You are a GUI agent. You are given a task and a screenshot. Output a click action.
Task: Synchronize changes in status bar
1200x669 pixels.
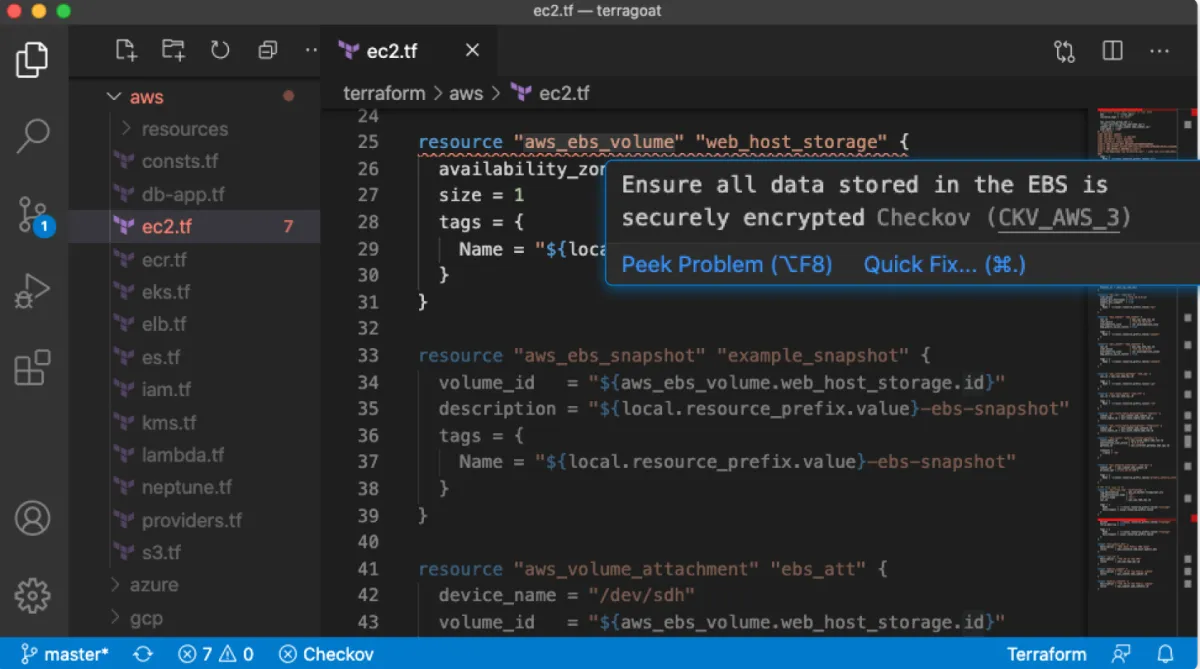coord(143,654)
